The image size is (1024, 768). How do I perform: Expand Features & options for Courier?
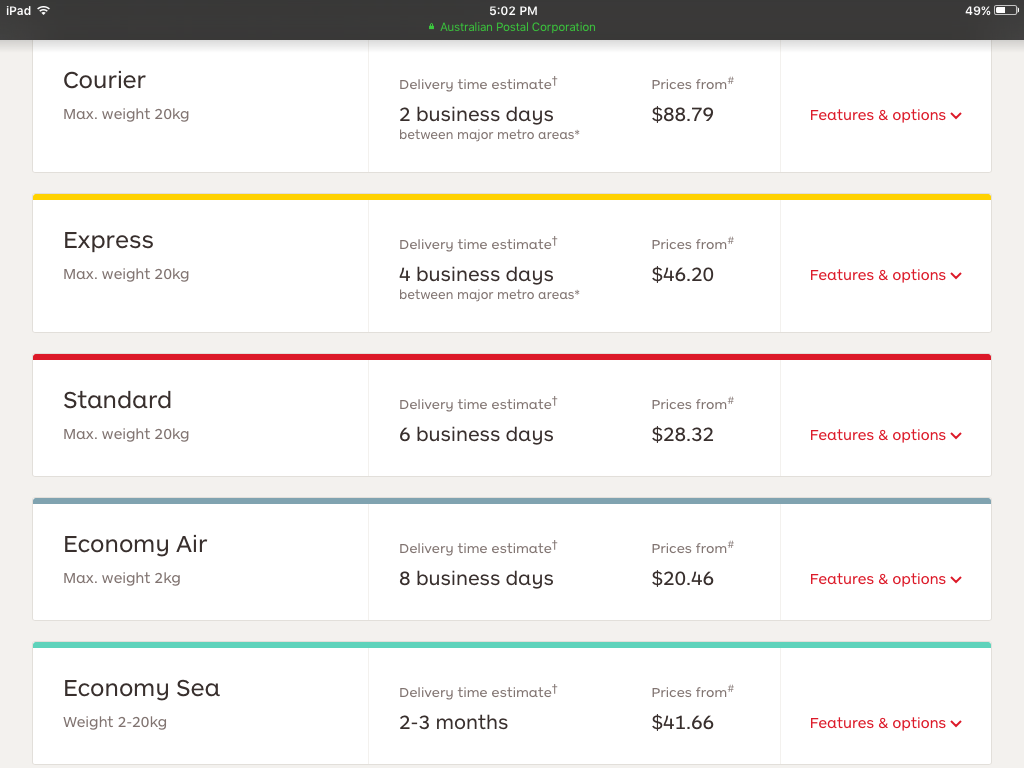coord(885,115)
